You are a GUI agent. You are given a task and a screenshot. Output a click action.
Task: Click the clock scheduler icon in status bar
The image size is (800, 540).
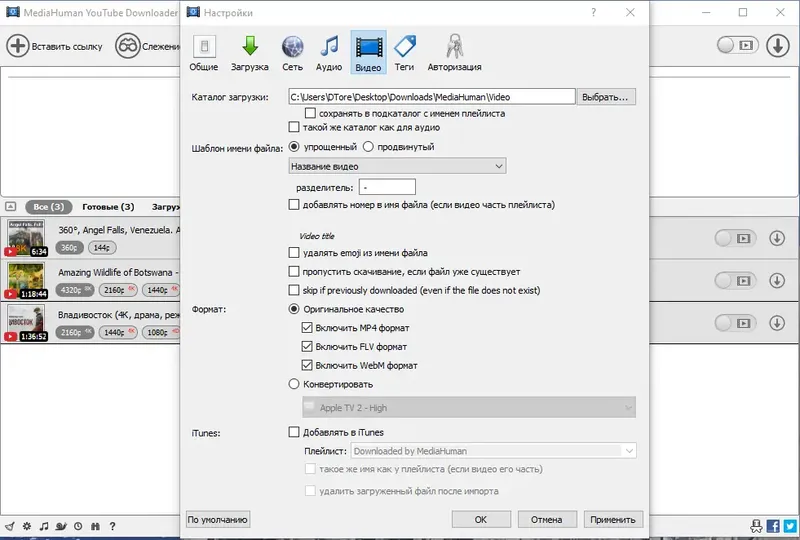point(78,526)
